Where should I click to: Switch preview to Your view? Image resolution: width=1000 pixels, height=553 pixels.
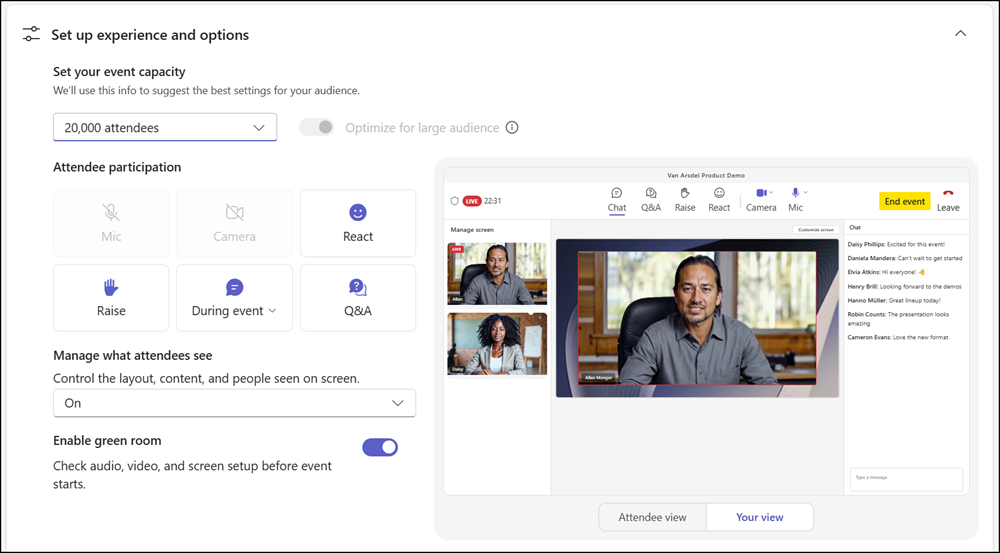[760, 517]
